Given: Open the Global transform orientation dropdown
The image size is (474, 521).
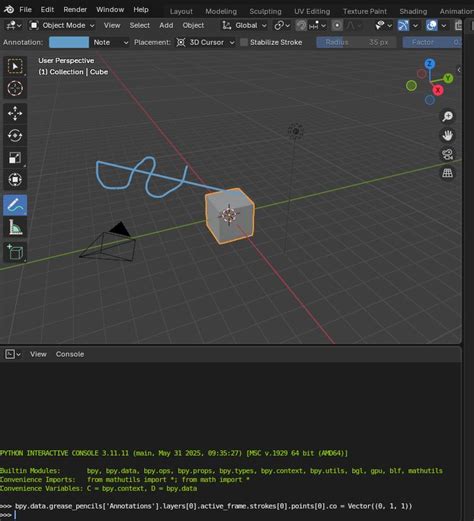Looking at the screenshot, I should click(244, 25).
